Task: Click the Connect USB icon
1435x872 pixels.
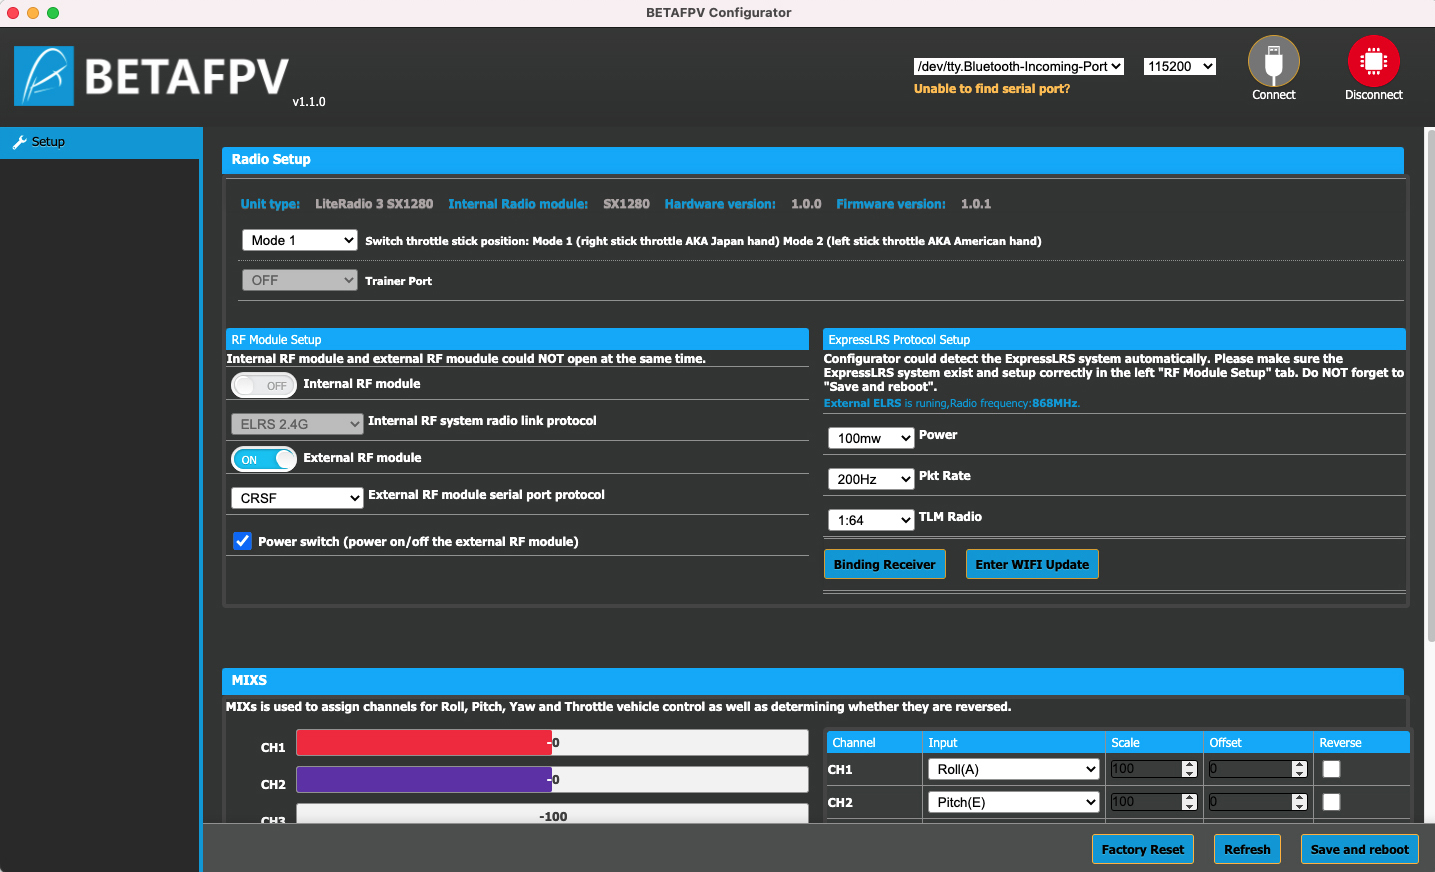Action: coord(1273,61)
